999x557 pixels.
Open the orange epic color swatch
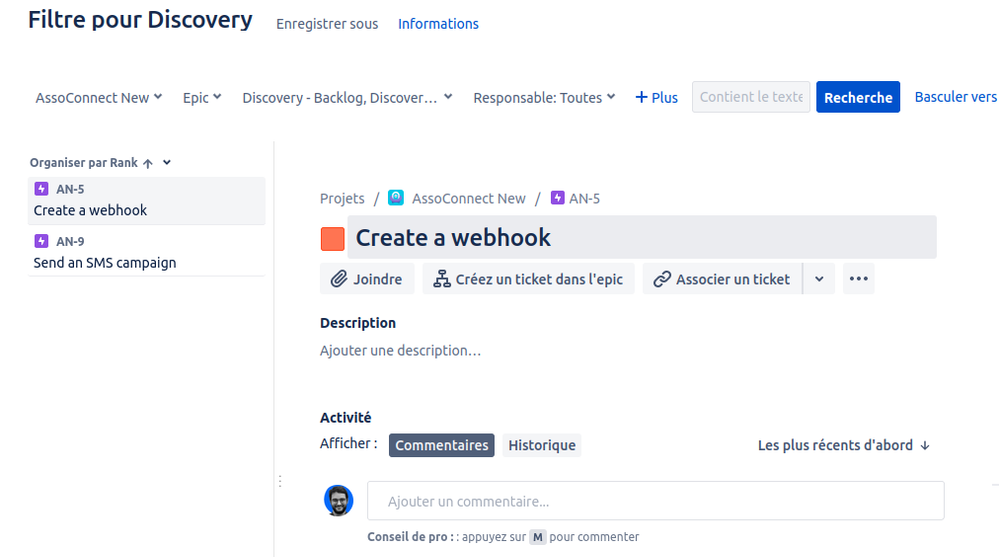(x=333, y=239)
